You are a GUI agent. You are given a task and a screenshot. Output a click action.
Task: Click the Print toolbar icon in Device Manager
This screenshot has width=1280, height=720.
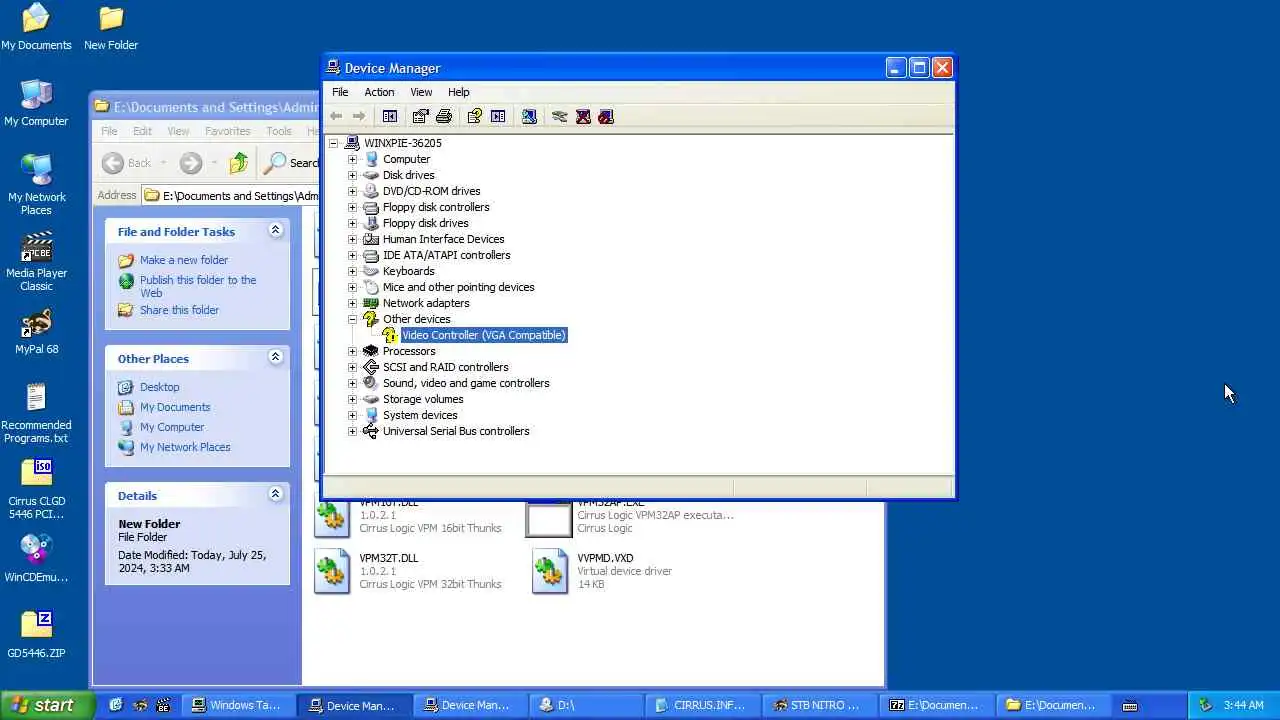(x=444, y=116)
